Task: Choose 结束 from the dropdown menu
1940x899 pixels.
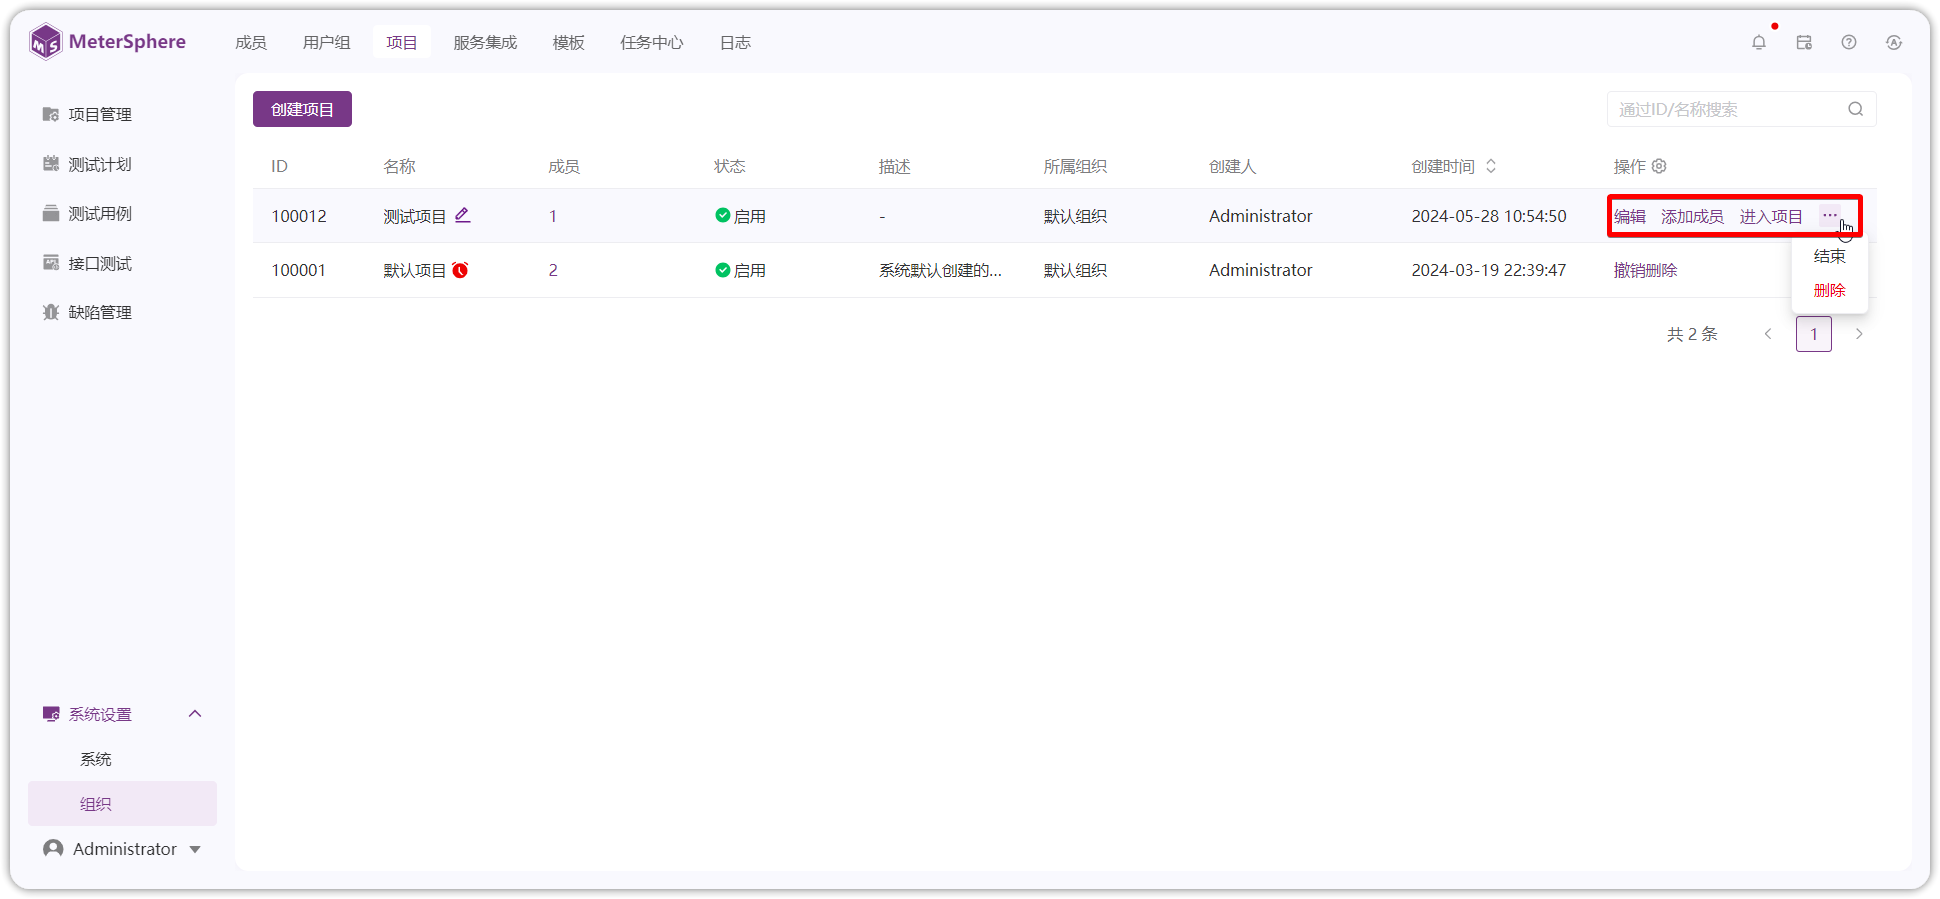Action: click(x=1830, y=256)
